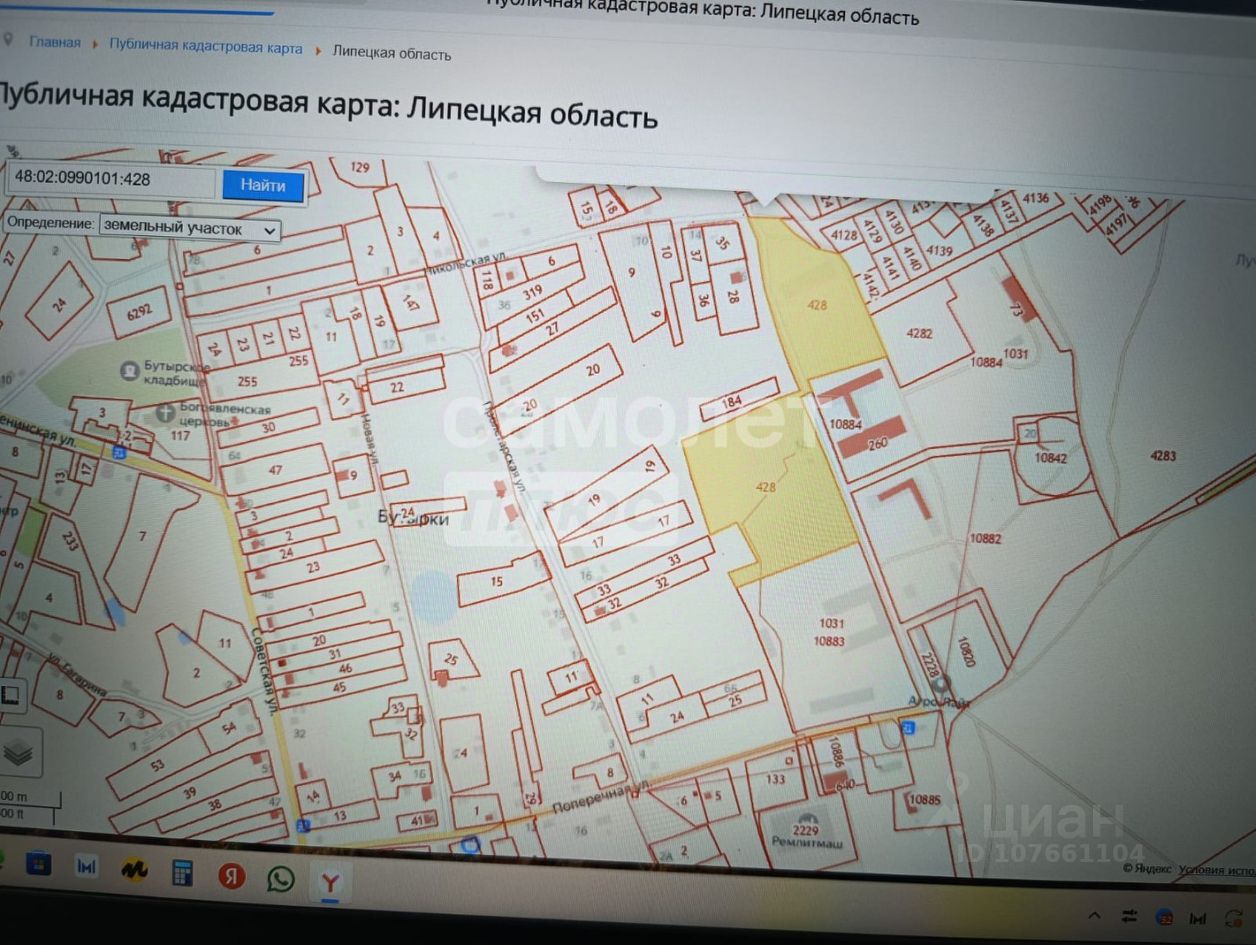The width and height of the screenshot is (1256, 945).
Task: Open Microsoft Store from taskbar
Action: point(39,863)
